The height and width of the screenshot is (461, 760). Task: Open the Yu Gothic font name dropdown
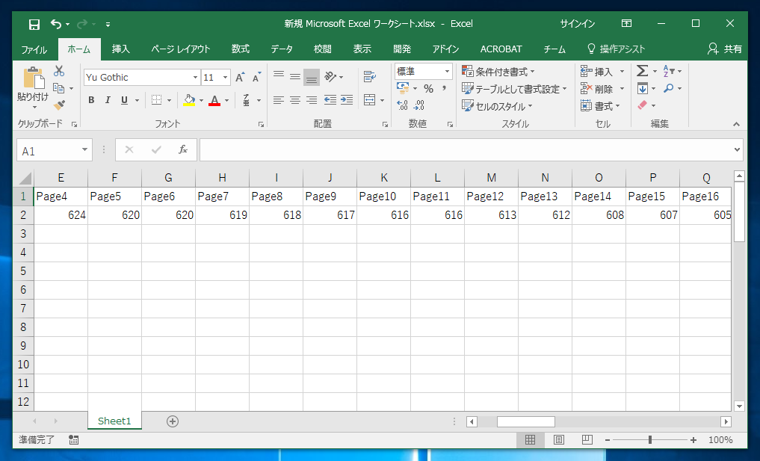195,78
